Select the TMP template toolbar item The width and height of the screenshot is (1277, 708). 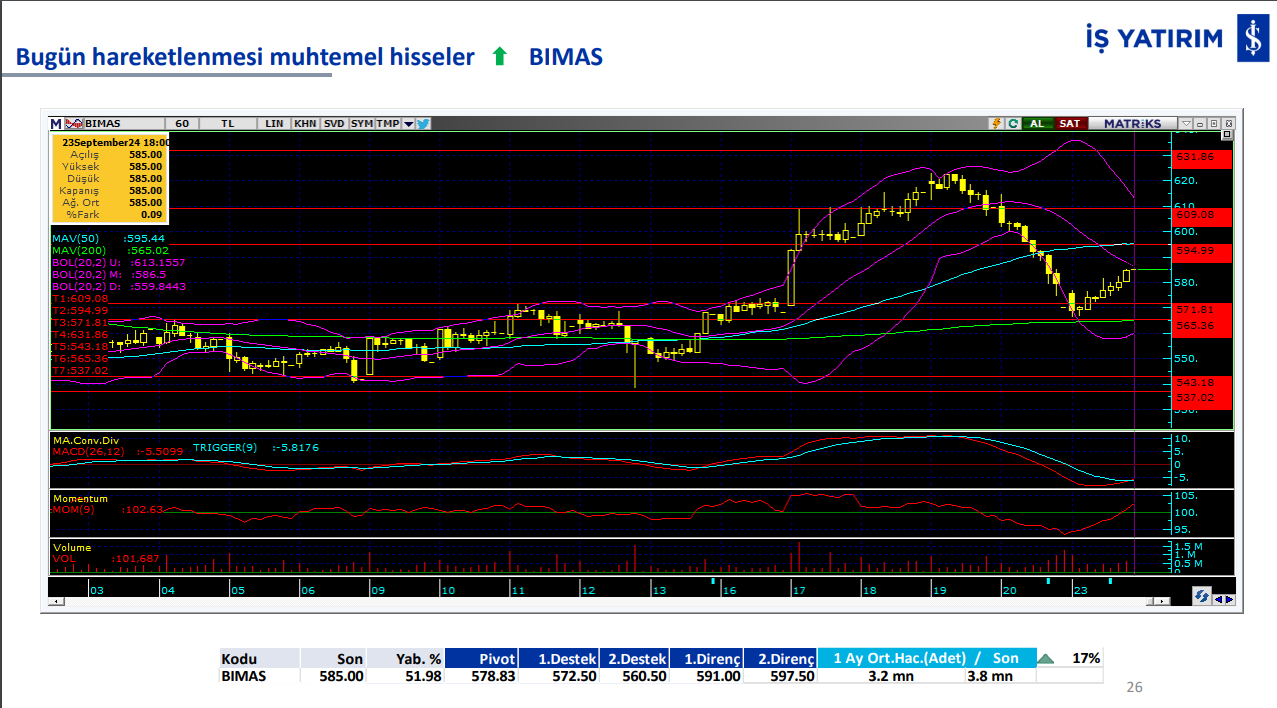(387, 124)
